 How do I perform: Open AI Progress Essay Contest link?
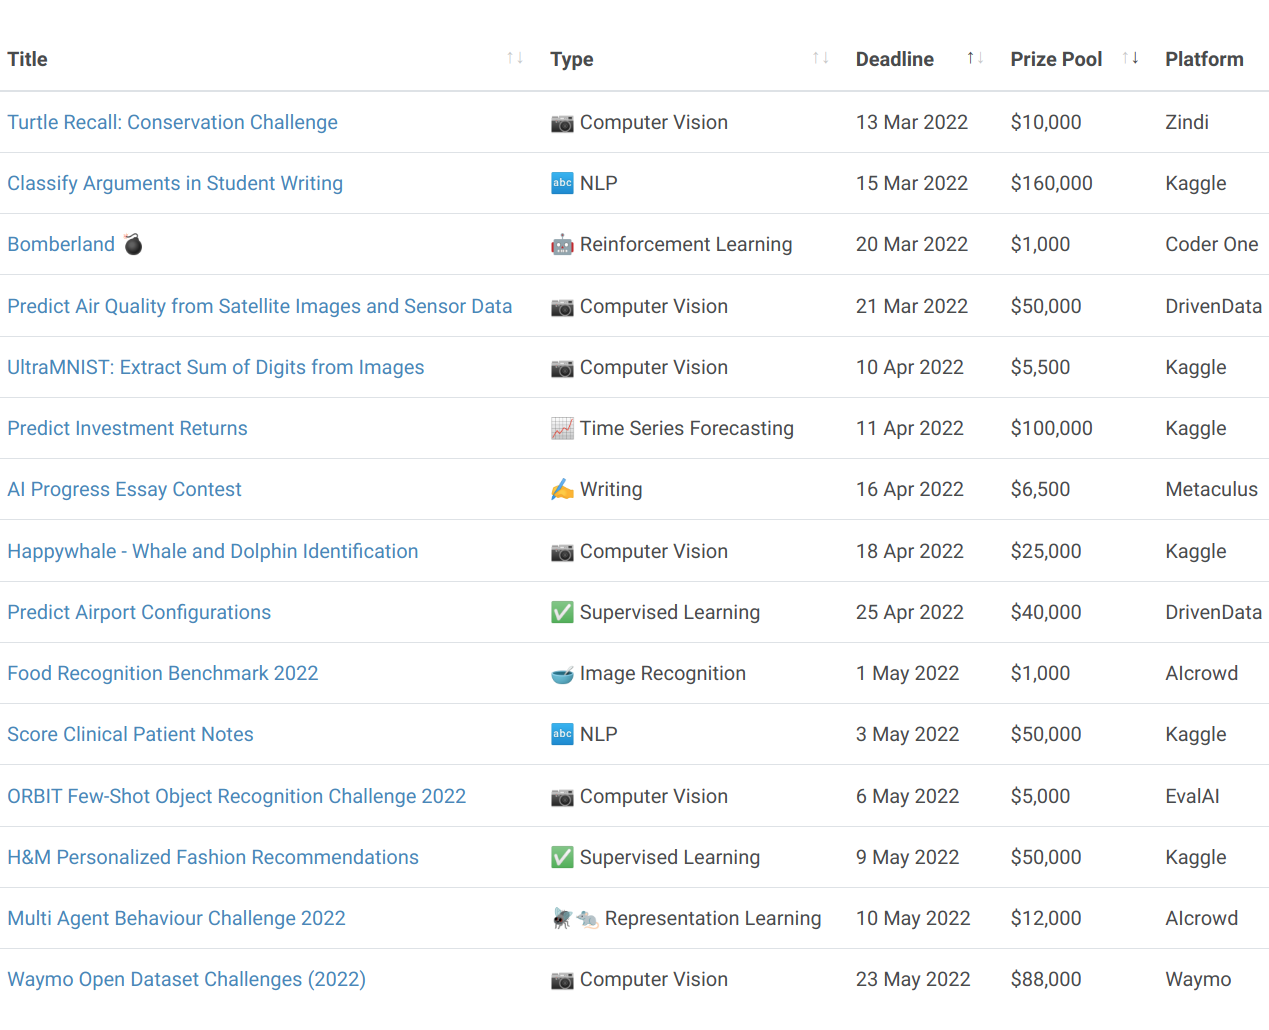[x=124, y=489]
